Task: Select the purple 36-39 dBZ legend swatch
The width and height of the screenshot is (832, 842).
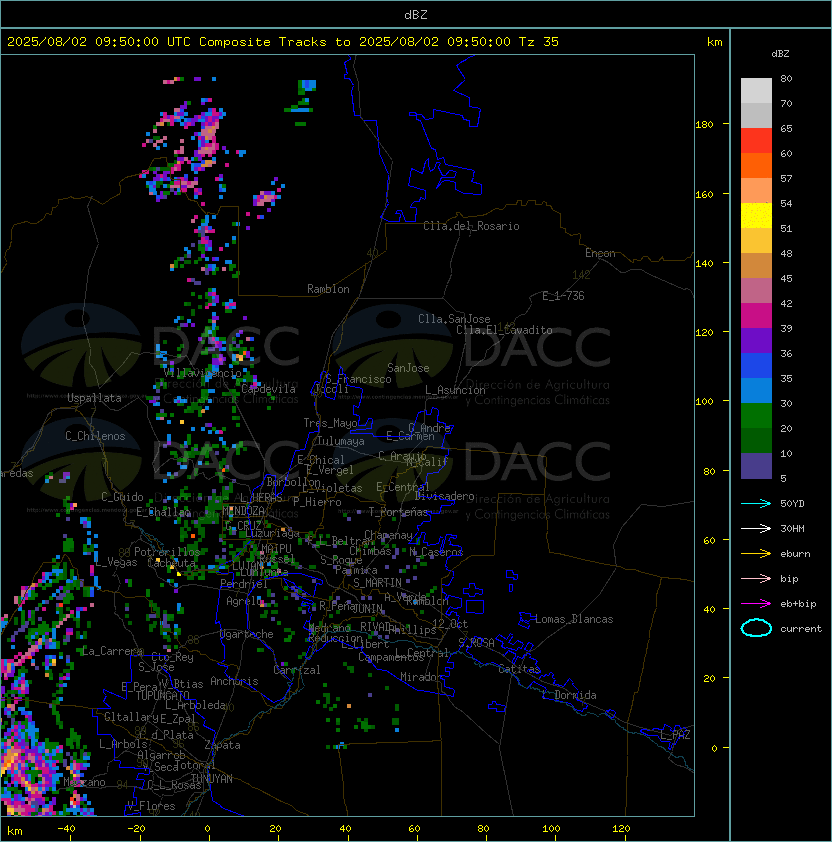Action: 756,340
